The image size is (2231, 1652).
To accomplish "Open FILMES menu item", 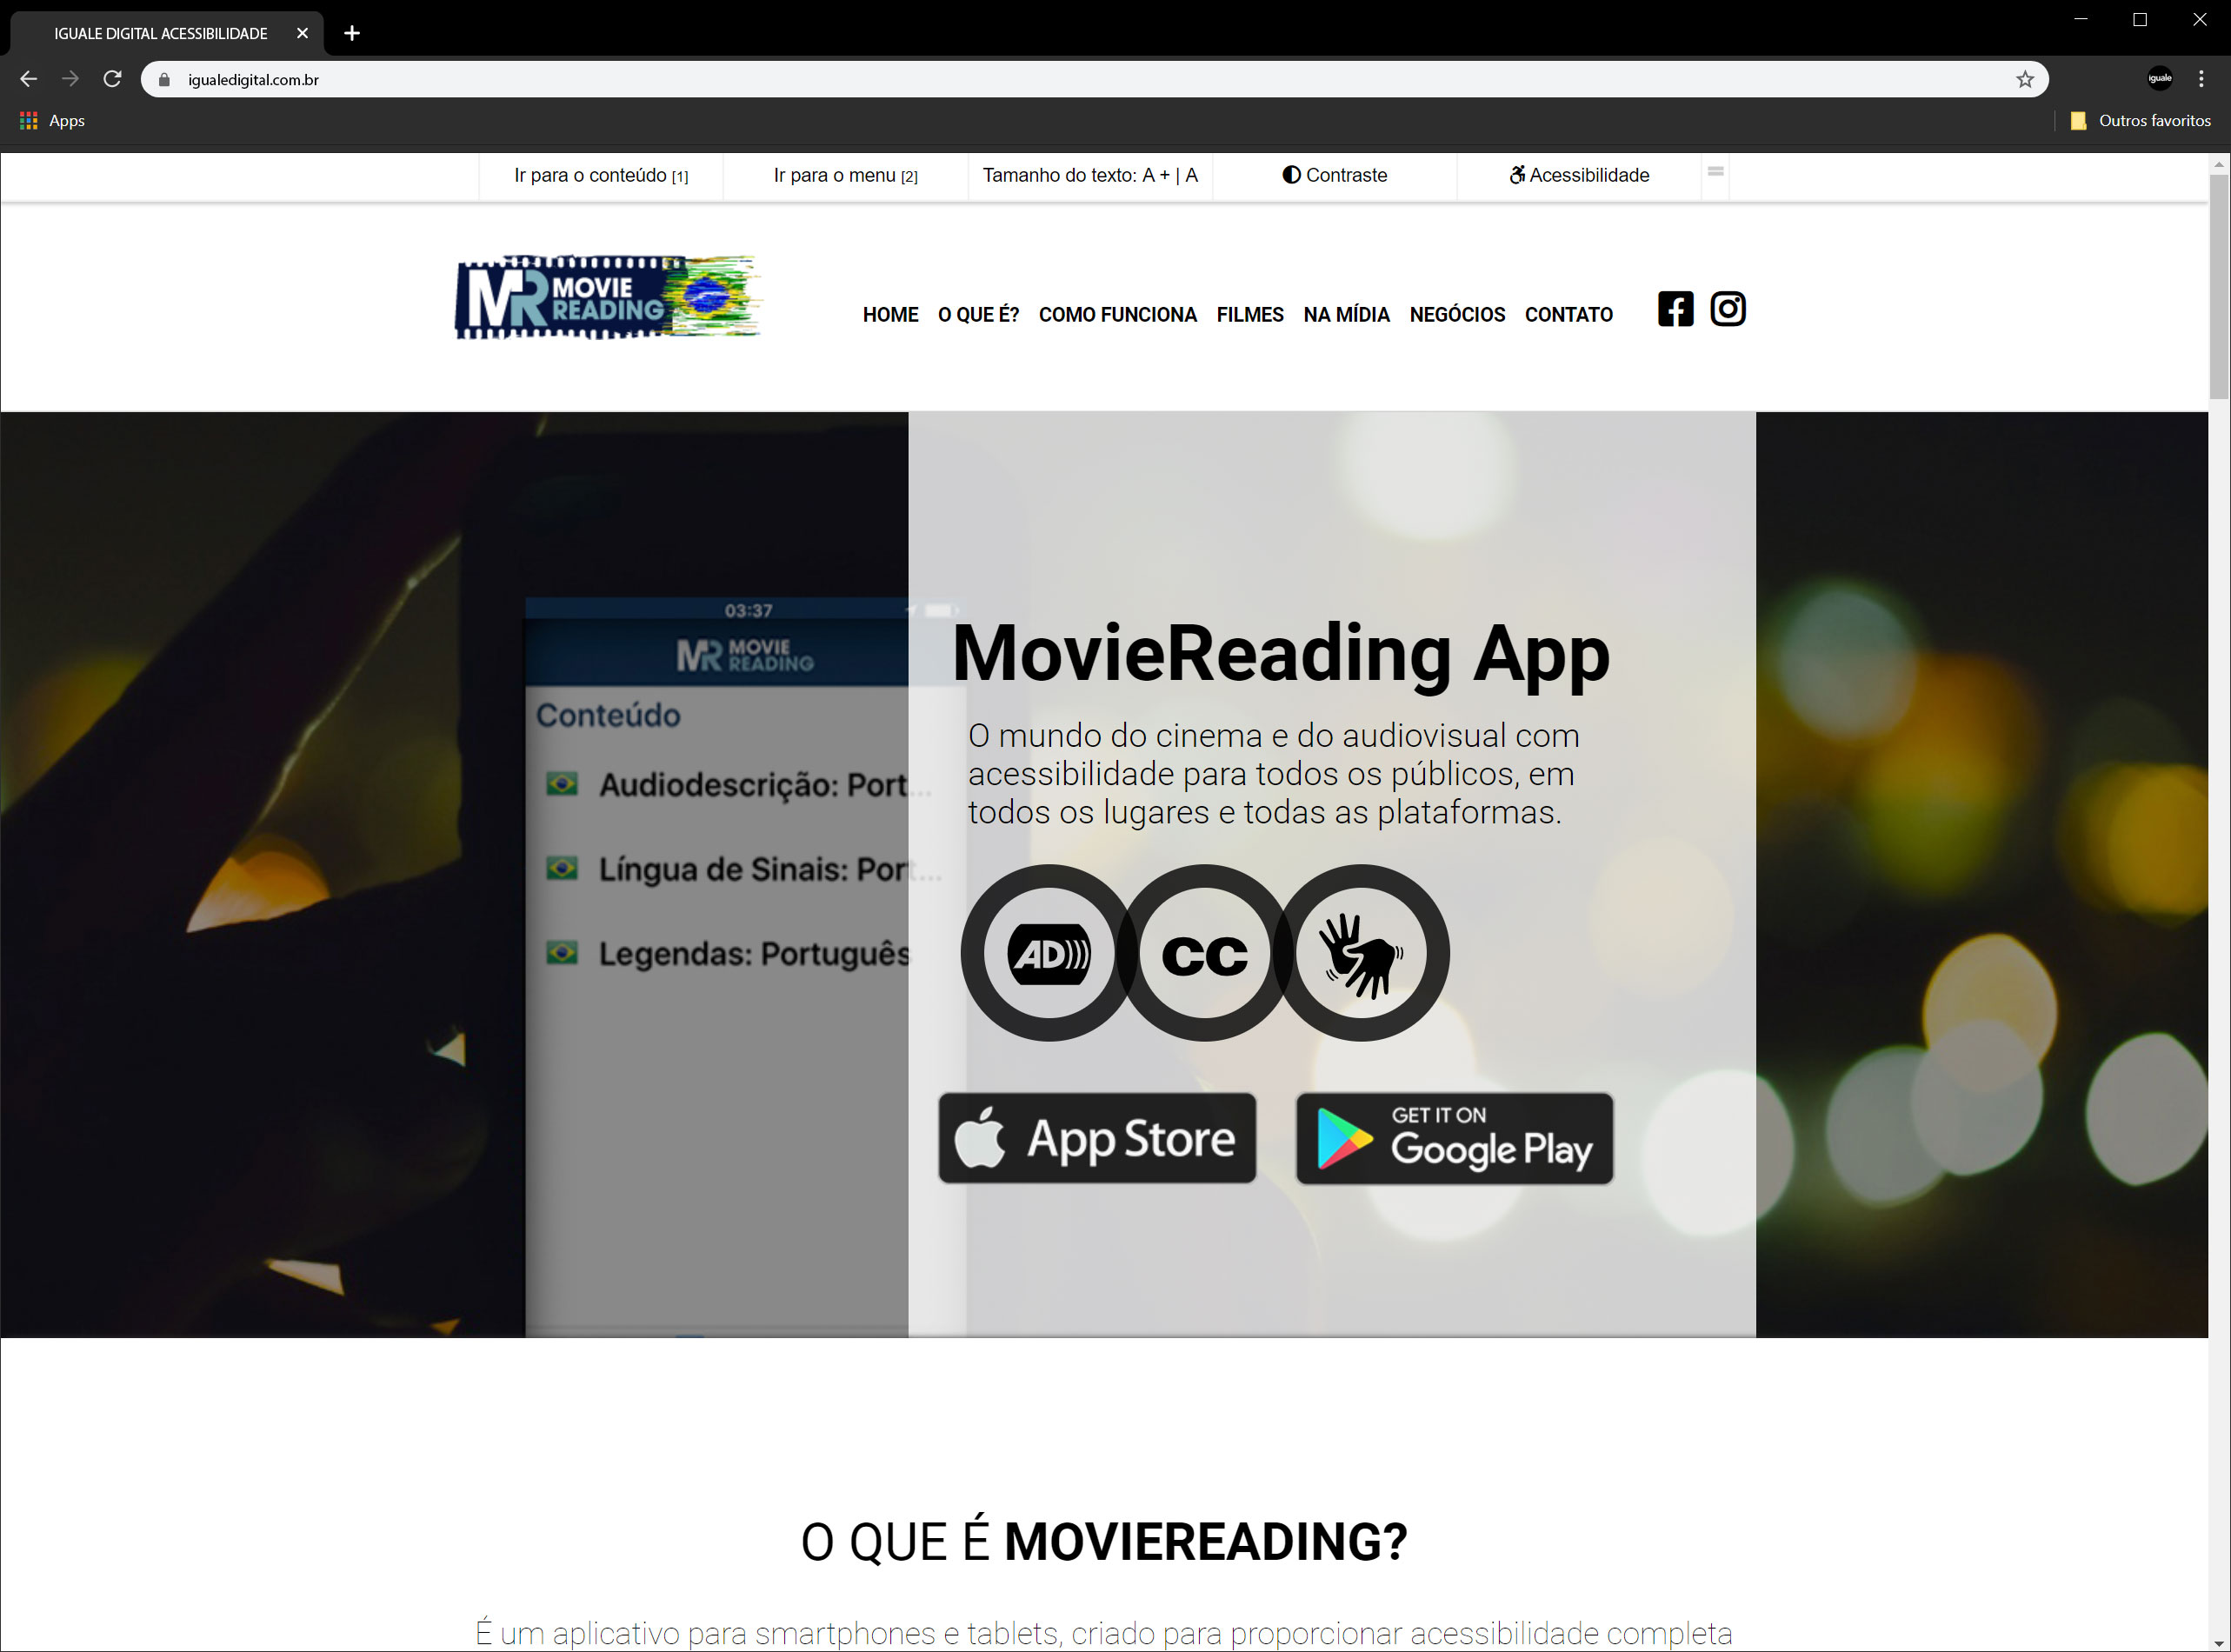I will [x=1250, y=315].
